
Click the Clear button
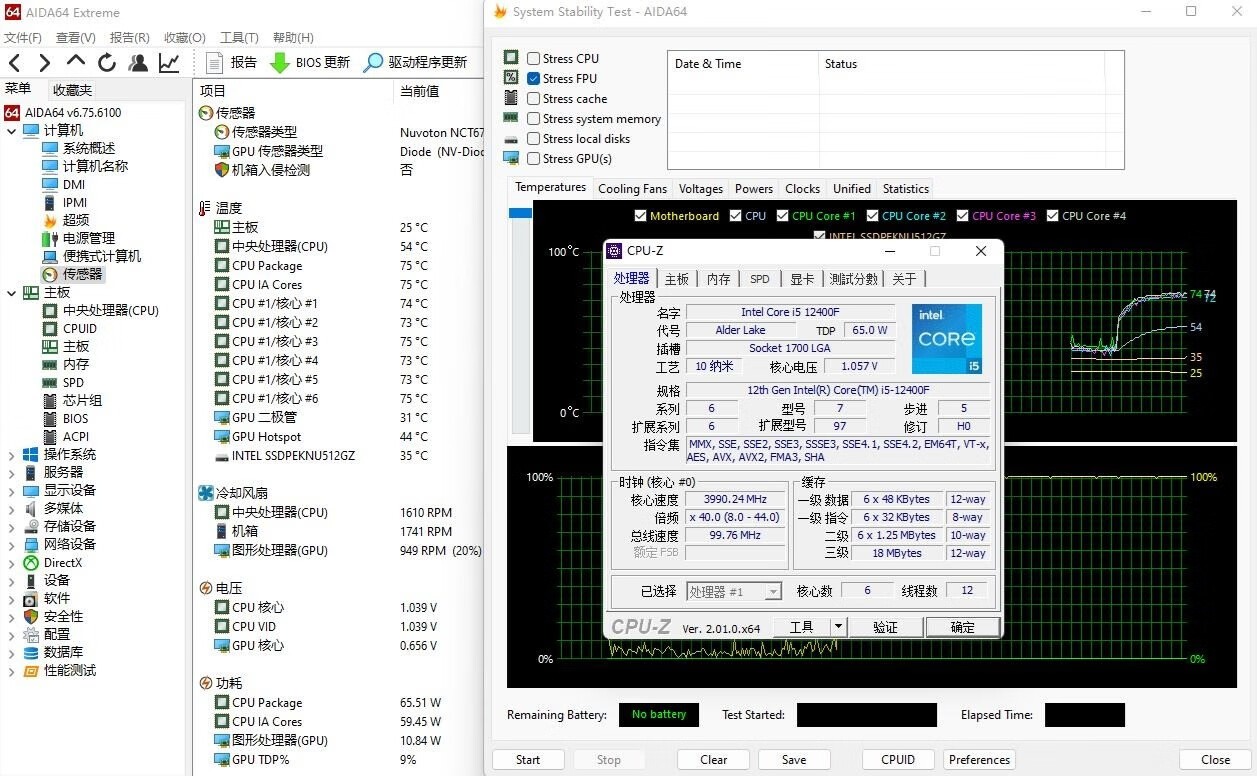tap(714, 760)
